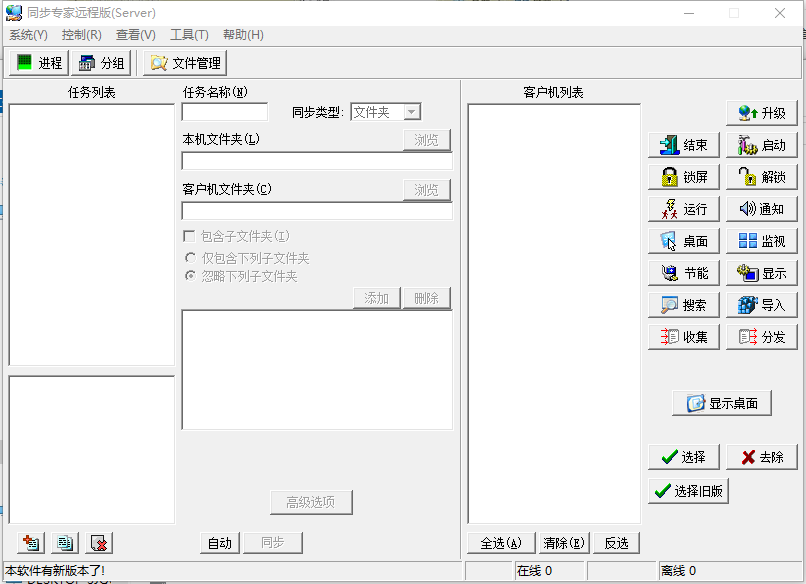Click the 收集 collect icon
This screenshot has height=584, width=806.
[672, 336]
